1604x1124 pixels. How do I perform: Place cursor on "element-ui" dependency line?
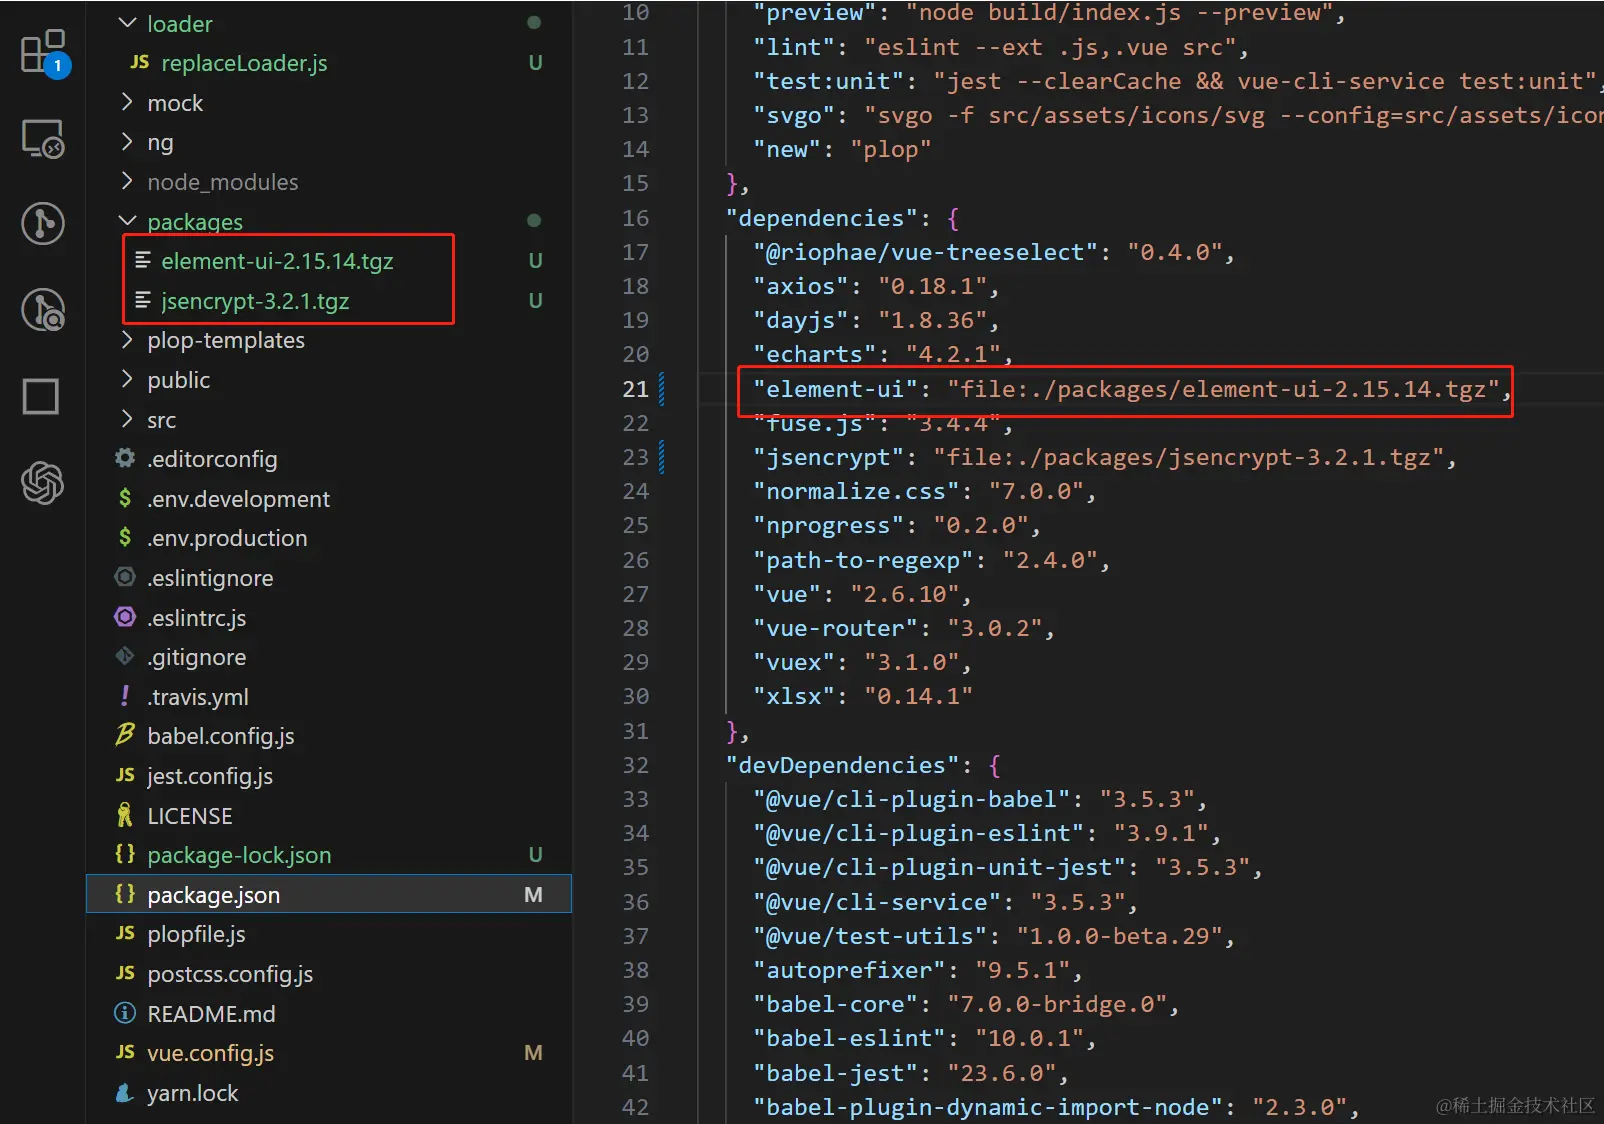(1132, 389)
